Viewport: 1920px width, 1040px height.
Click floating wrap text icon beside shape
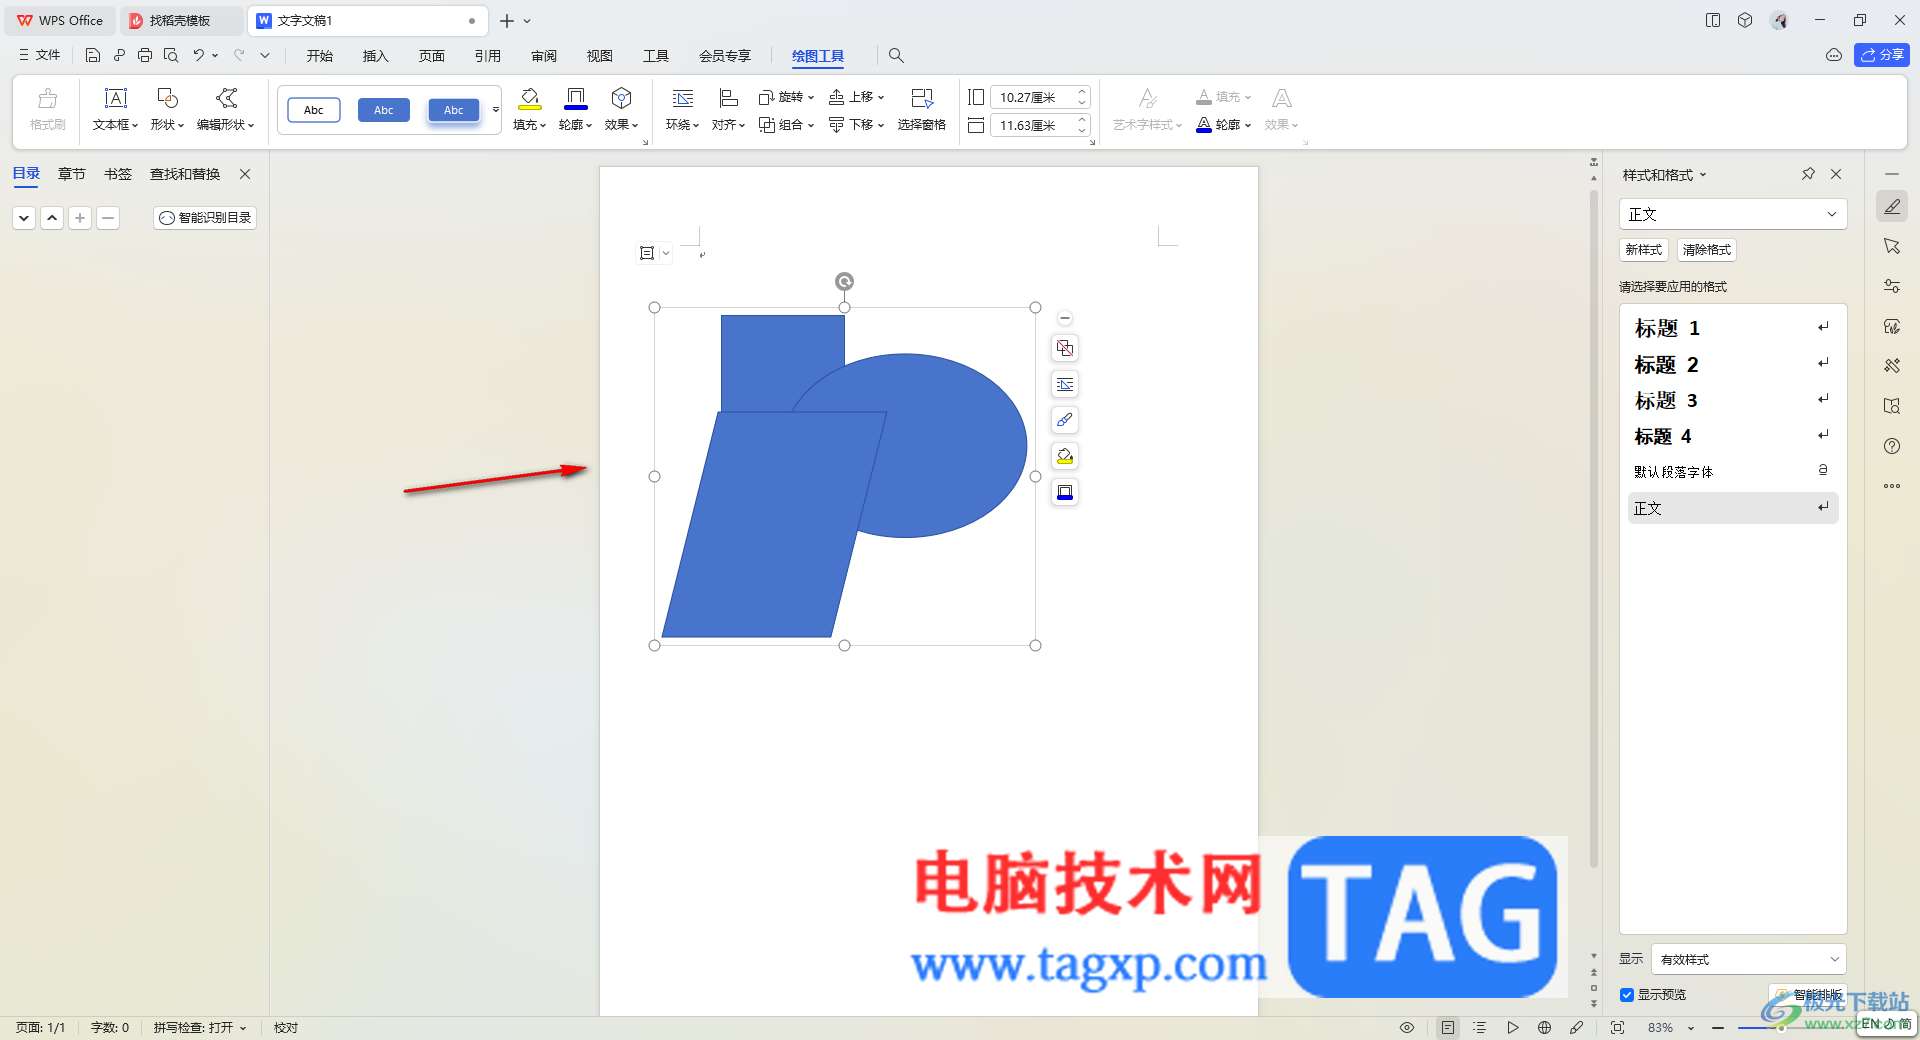[1065, 384]
